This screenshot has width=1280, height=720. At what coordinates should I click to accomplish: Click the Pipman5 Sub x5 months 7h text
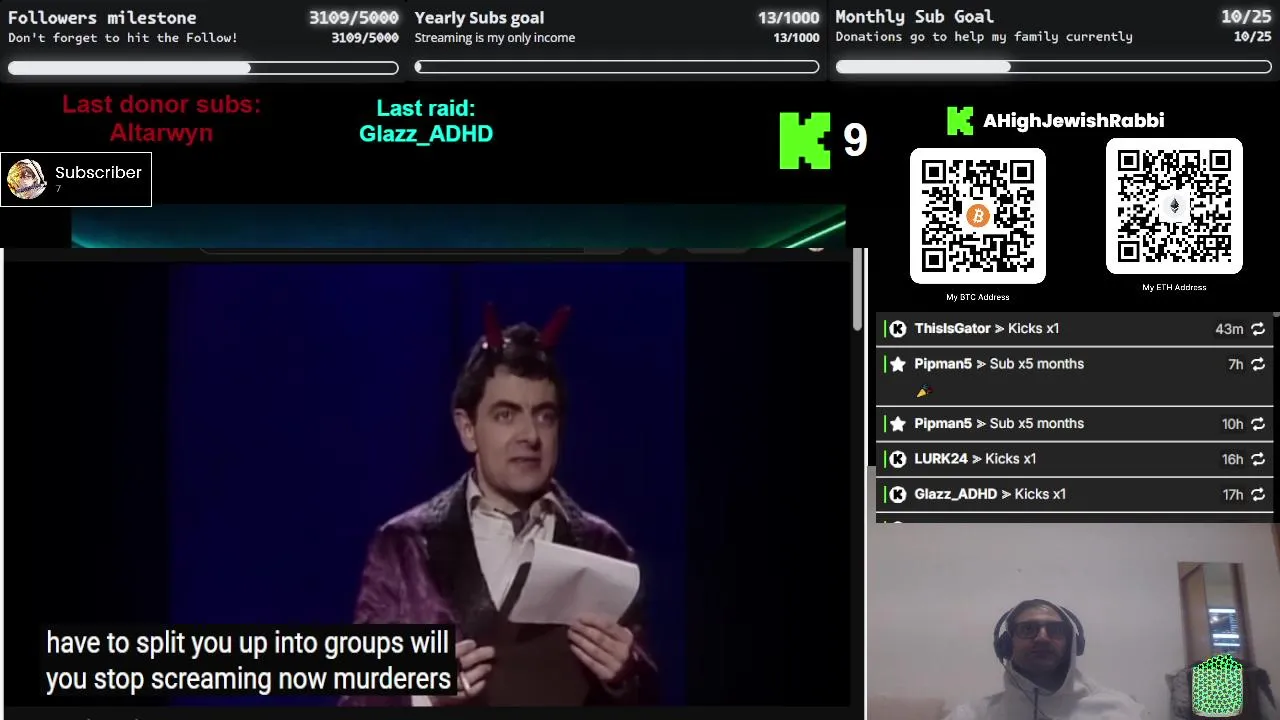(x=999, y=364)
